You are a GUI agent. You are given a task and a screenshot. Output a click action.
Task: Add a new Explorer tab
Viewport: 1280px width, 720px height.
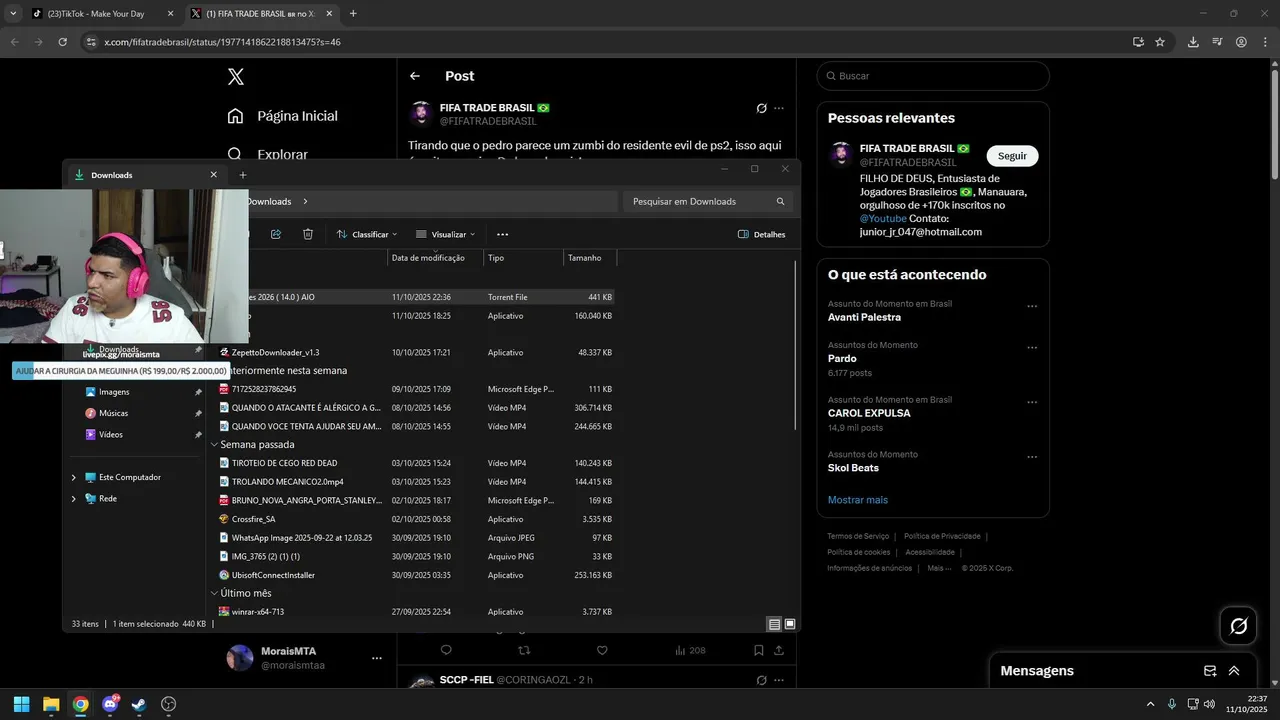pos(242,175)
